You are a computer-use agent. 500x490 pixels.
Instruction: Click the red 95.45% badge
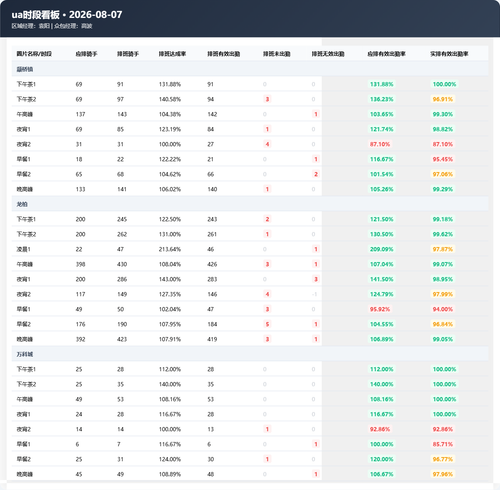tap(443, 159)
